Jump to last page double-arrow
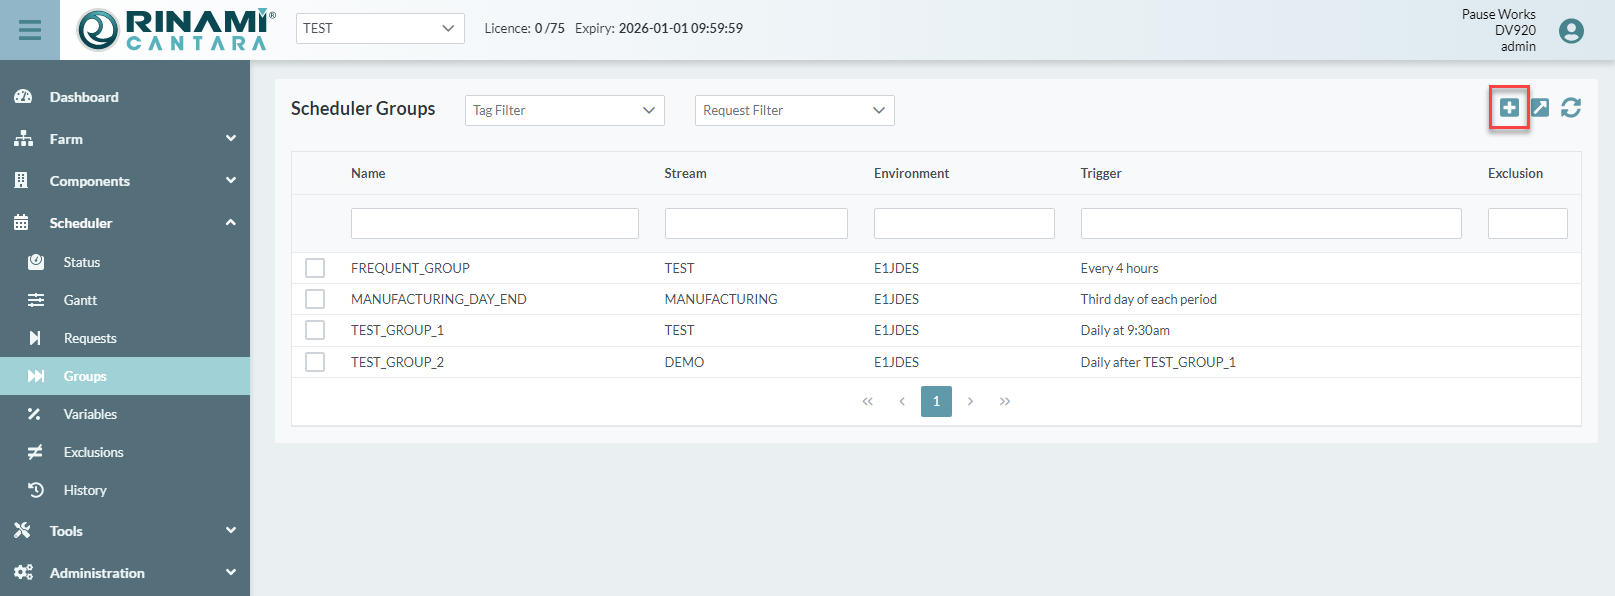 point(1004,401)
